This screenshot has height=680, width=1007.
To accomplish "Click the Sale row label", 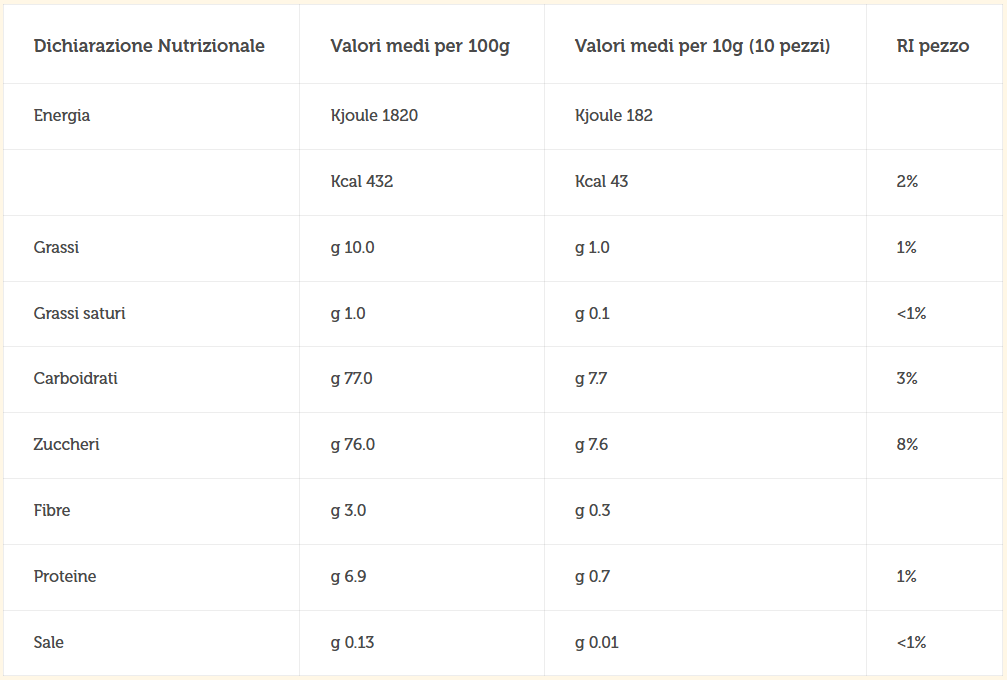I will tap(49, 643).
